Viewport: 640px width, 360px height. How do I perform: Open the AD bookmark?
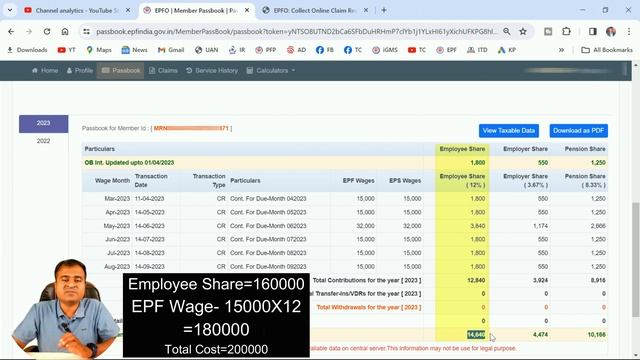pos(296,50)
